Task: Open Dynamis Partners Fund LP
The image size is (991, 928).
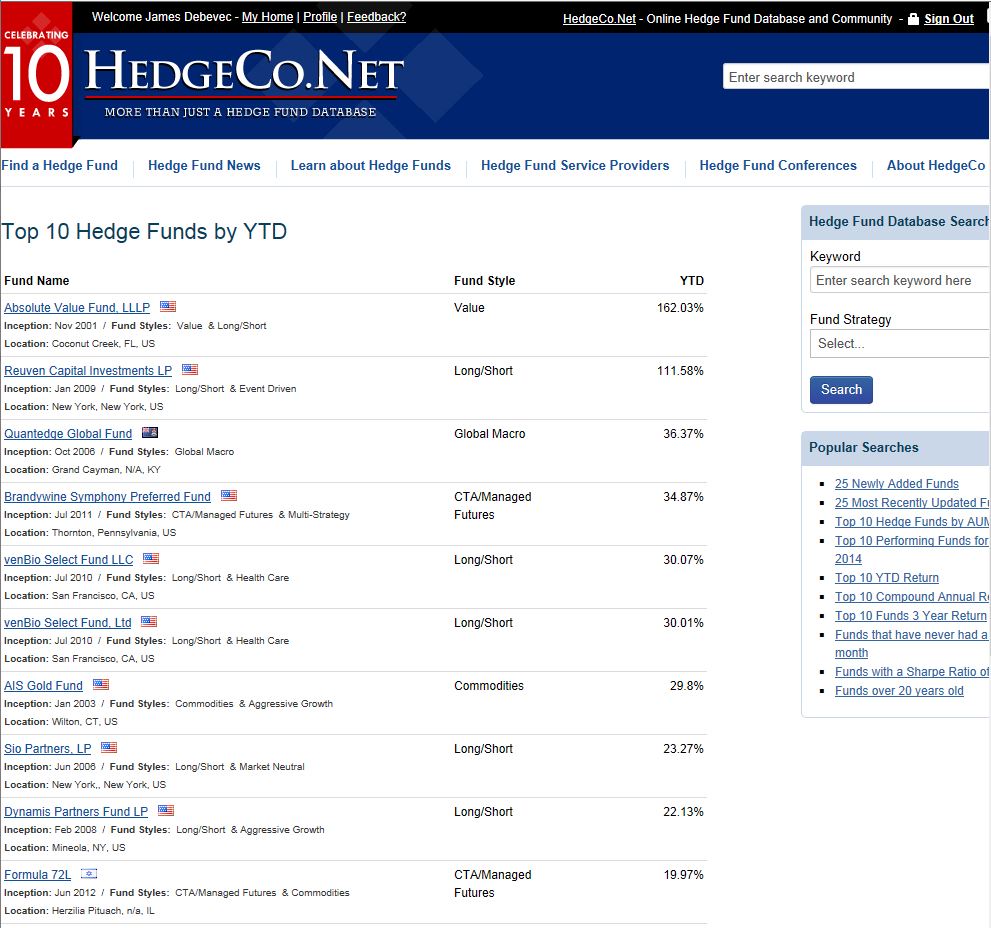Action: click(x=76, y=812)
